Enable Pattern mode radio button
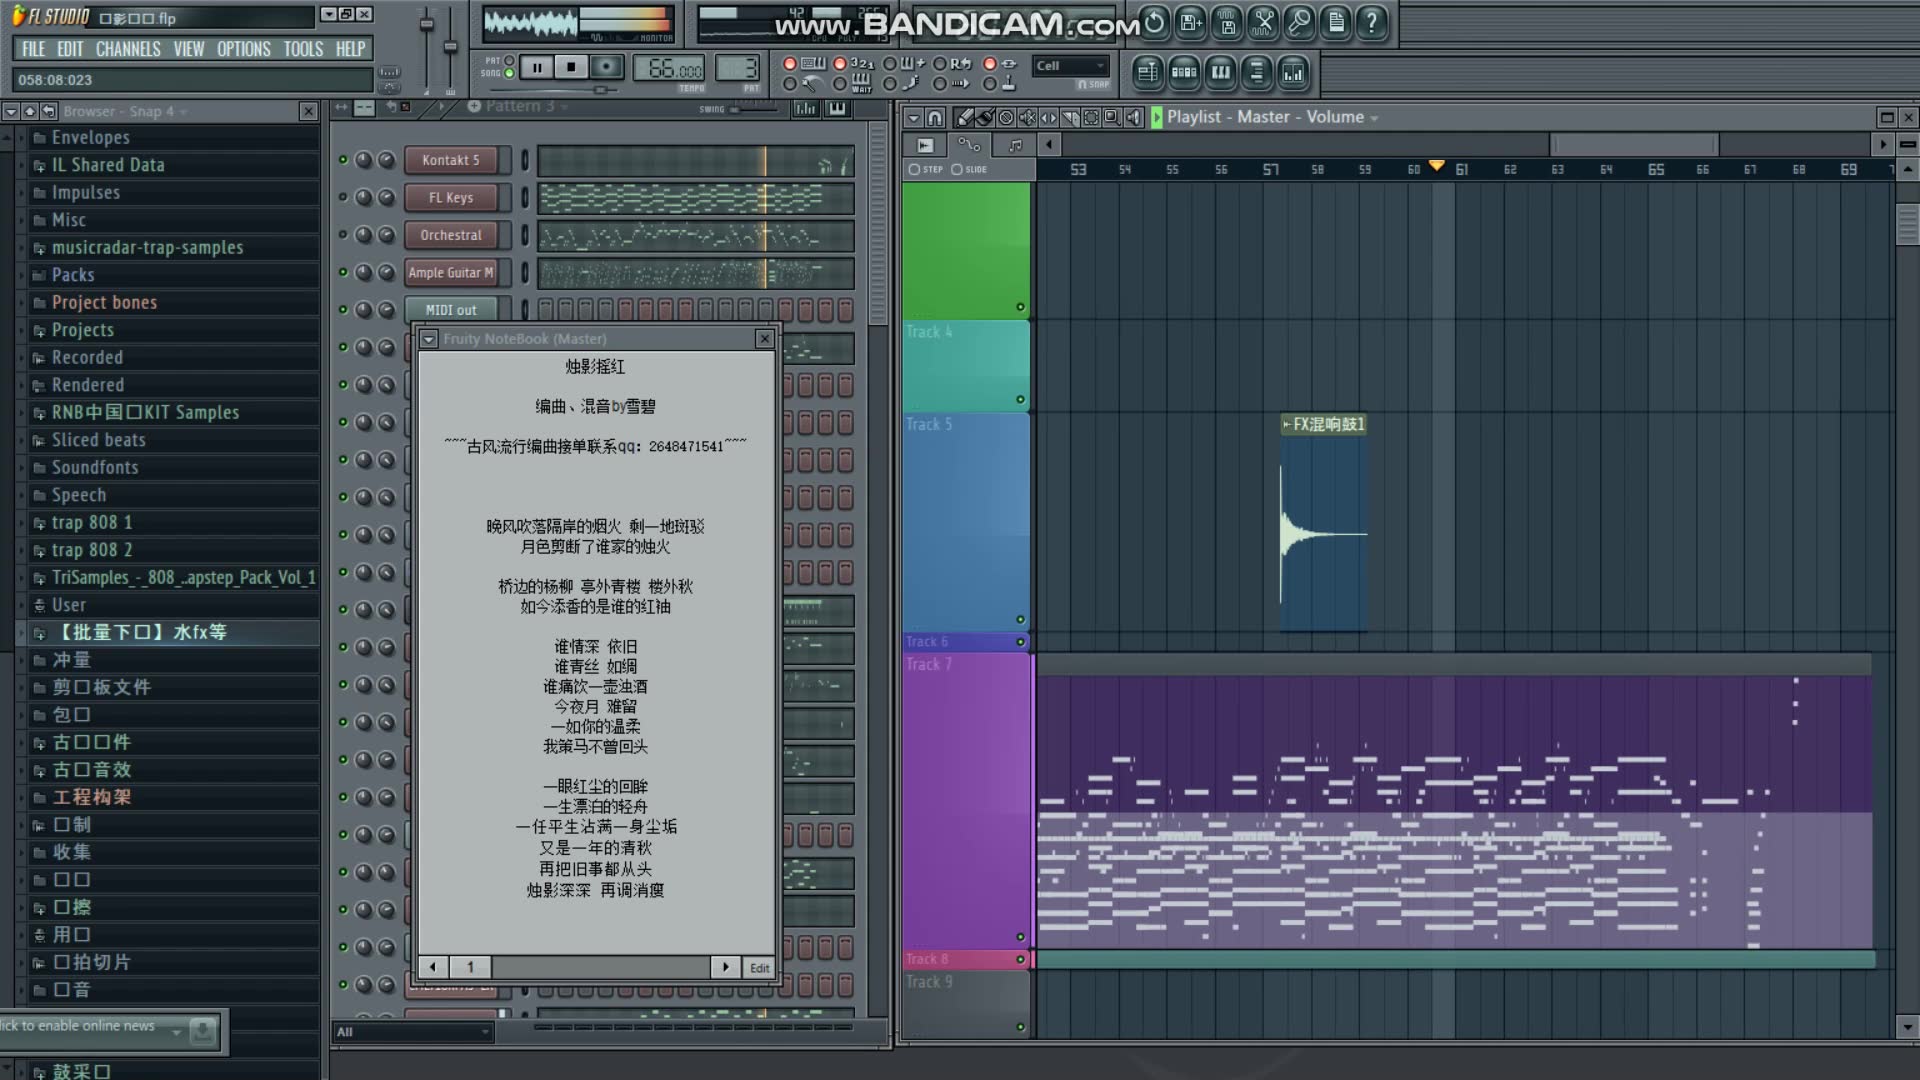 [509, 60]
